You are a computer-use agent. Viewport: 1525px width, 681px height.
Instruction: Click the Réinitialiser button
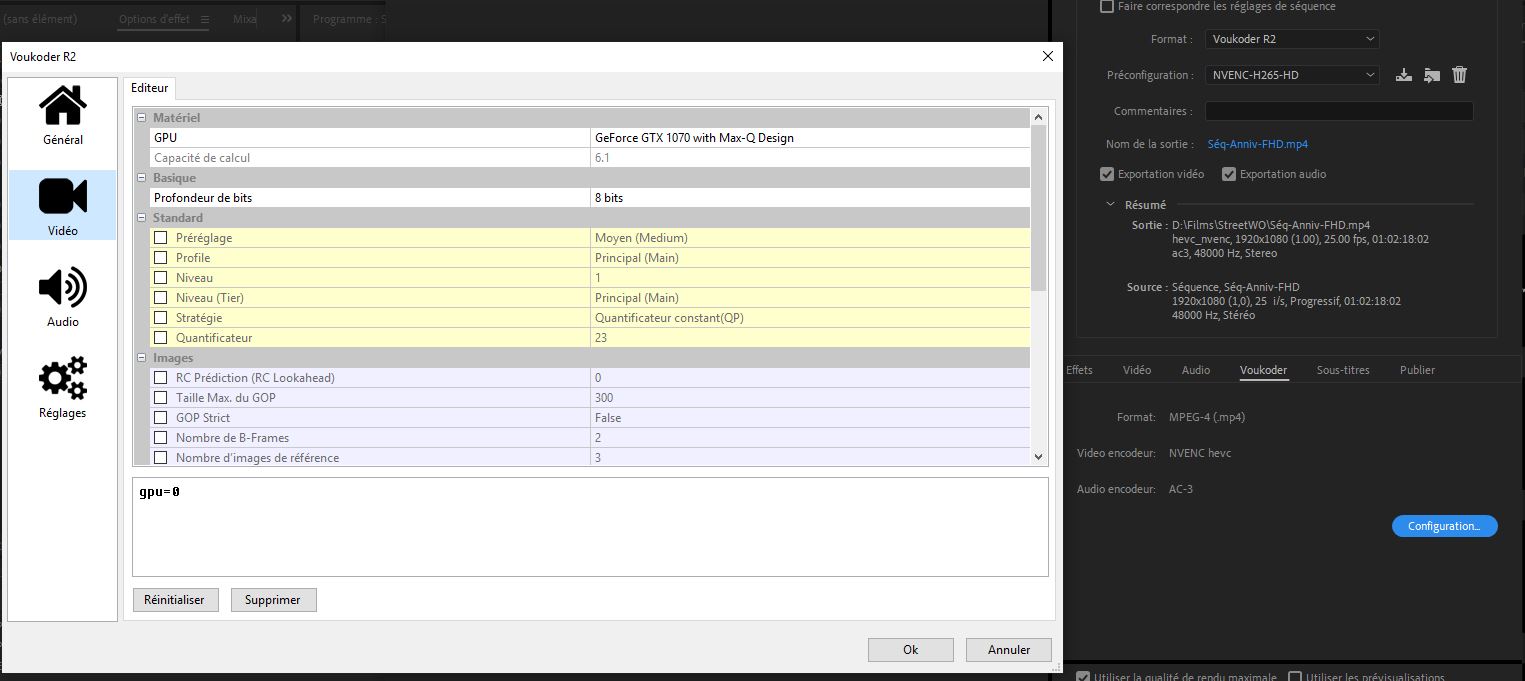(175, 600)
